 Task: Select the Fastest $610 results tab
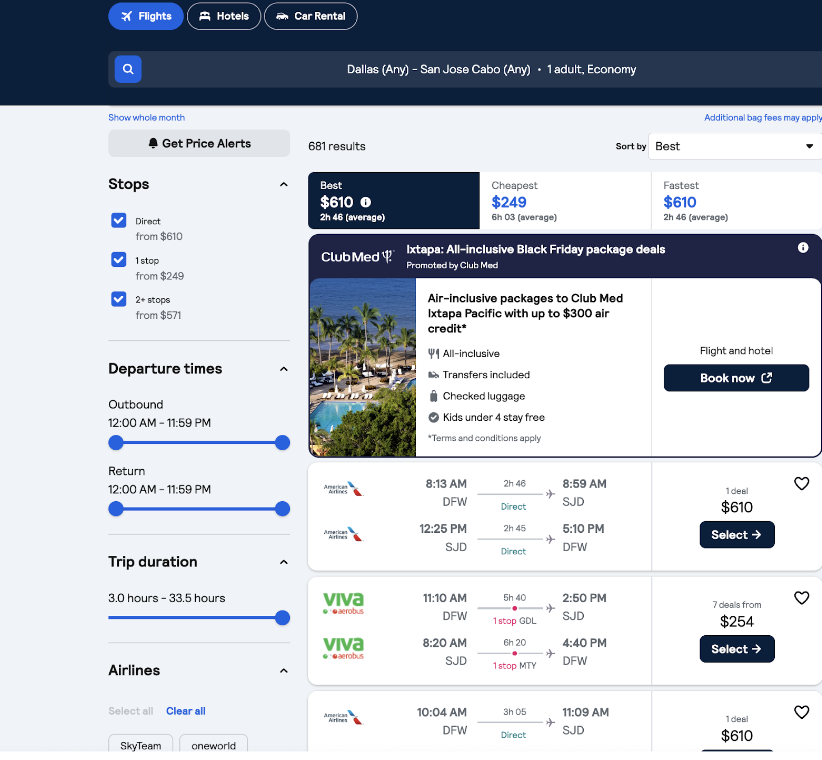tap(737, 201)
